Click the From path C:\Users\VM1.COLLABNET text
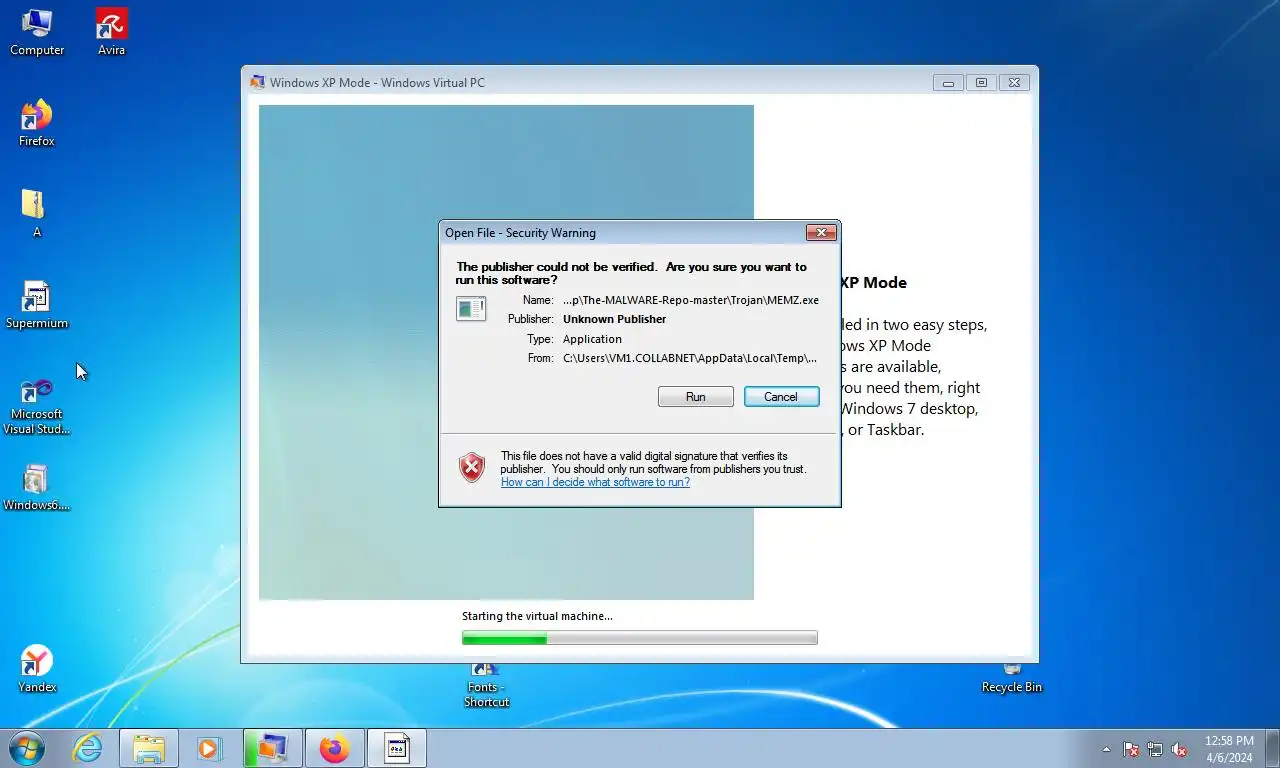Image resolution: width=1280 pixels, height=768 pixels. click(x=690, y=358)
